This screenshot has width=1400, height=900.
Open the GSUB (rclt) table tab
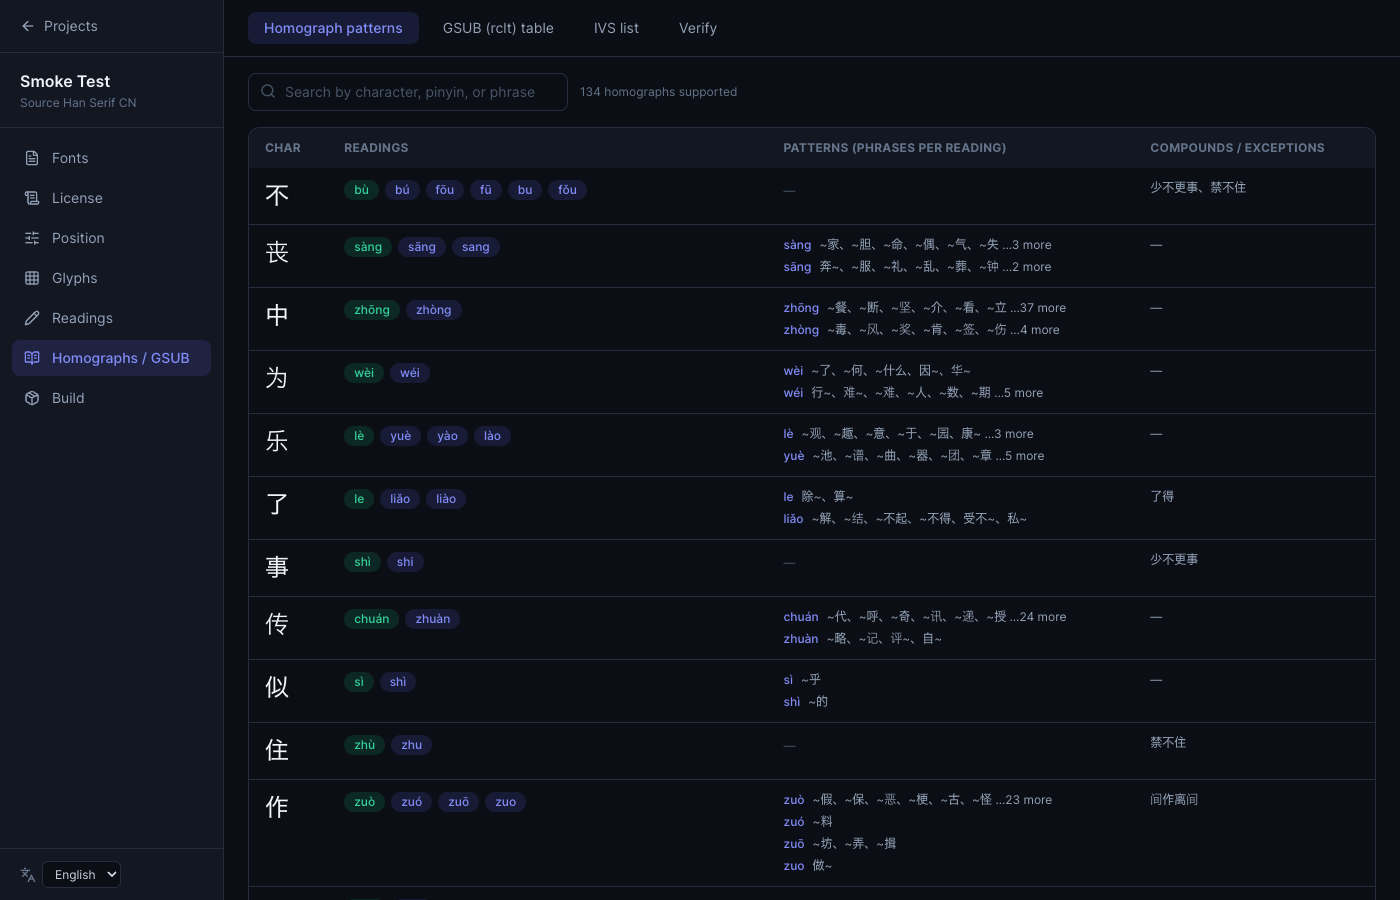click(498, 28)
